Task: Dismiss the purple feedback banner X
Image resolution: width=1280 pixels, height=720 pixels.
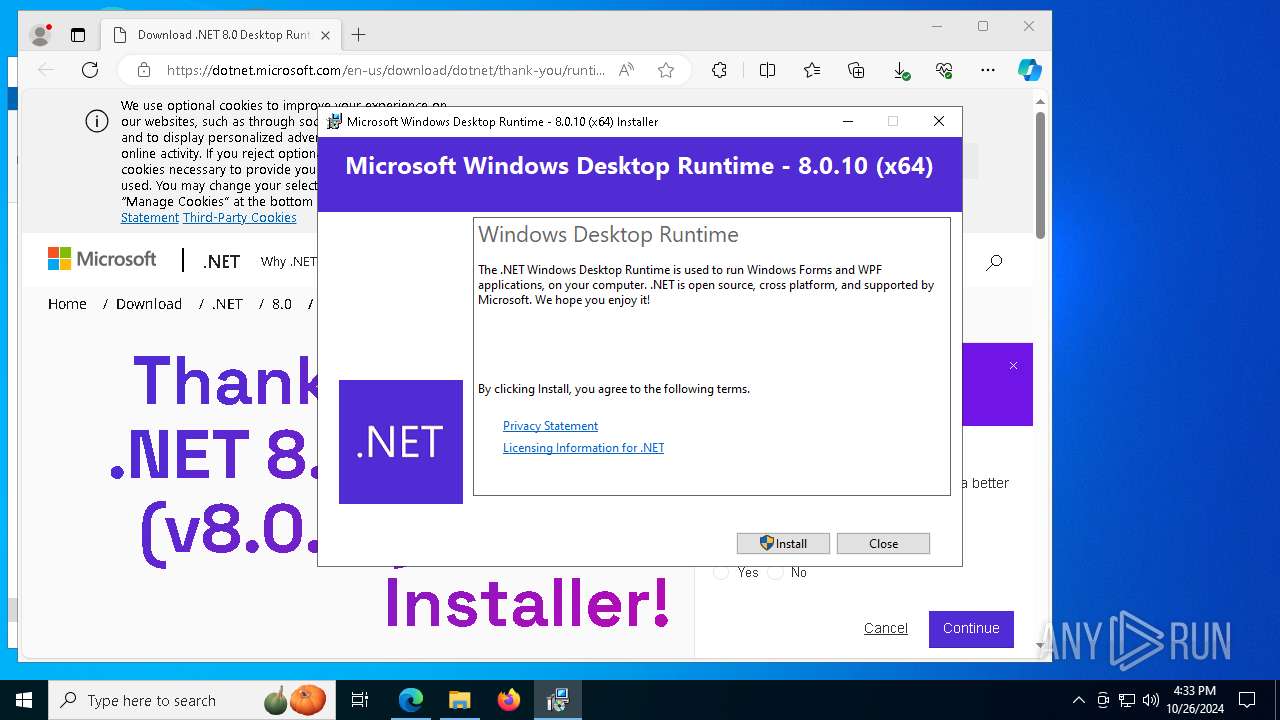Action: coord(1013,366)
